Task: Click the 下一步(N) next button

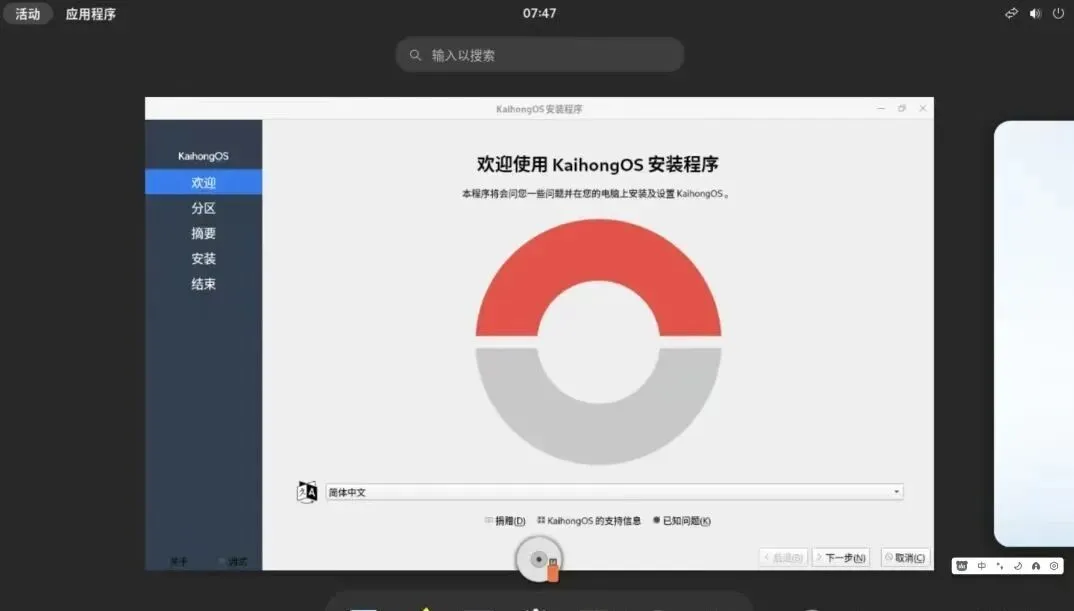Action: (x=840, y=558)
